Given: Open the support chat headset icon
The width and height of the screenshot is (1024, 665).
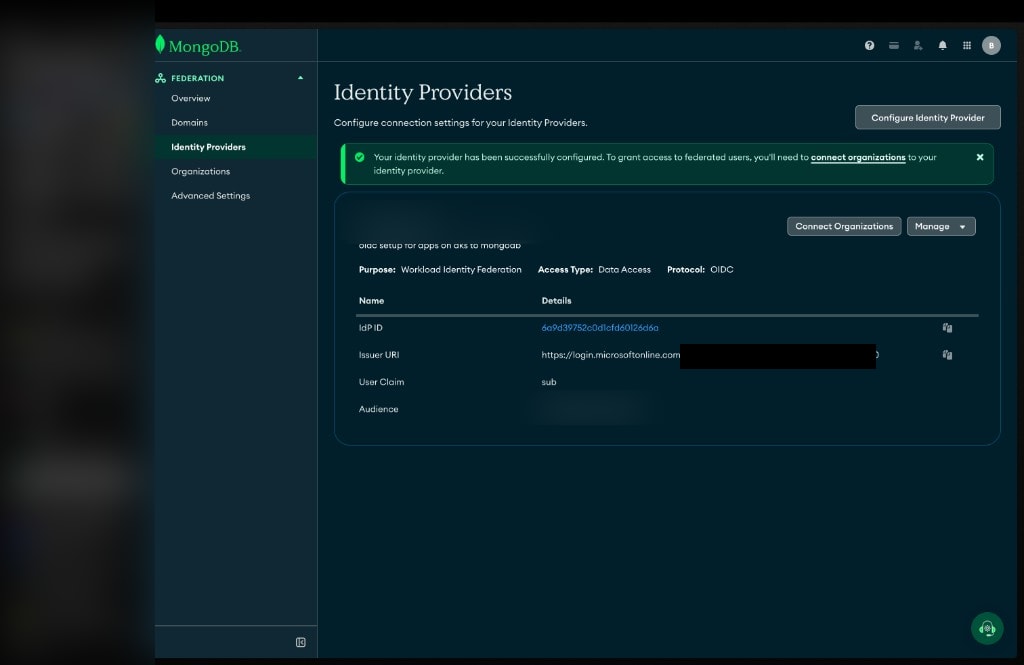Looking at the screenshot, I should [987, 628].
